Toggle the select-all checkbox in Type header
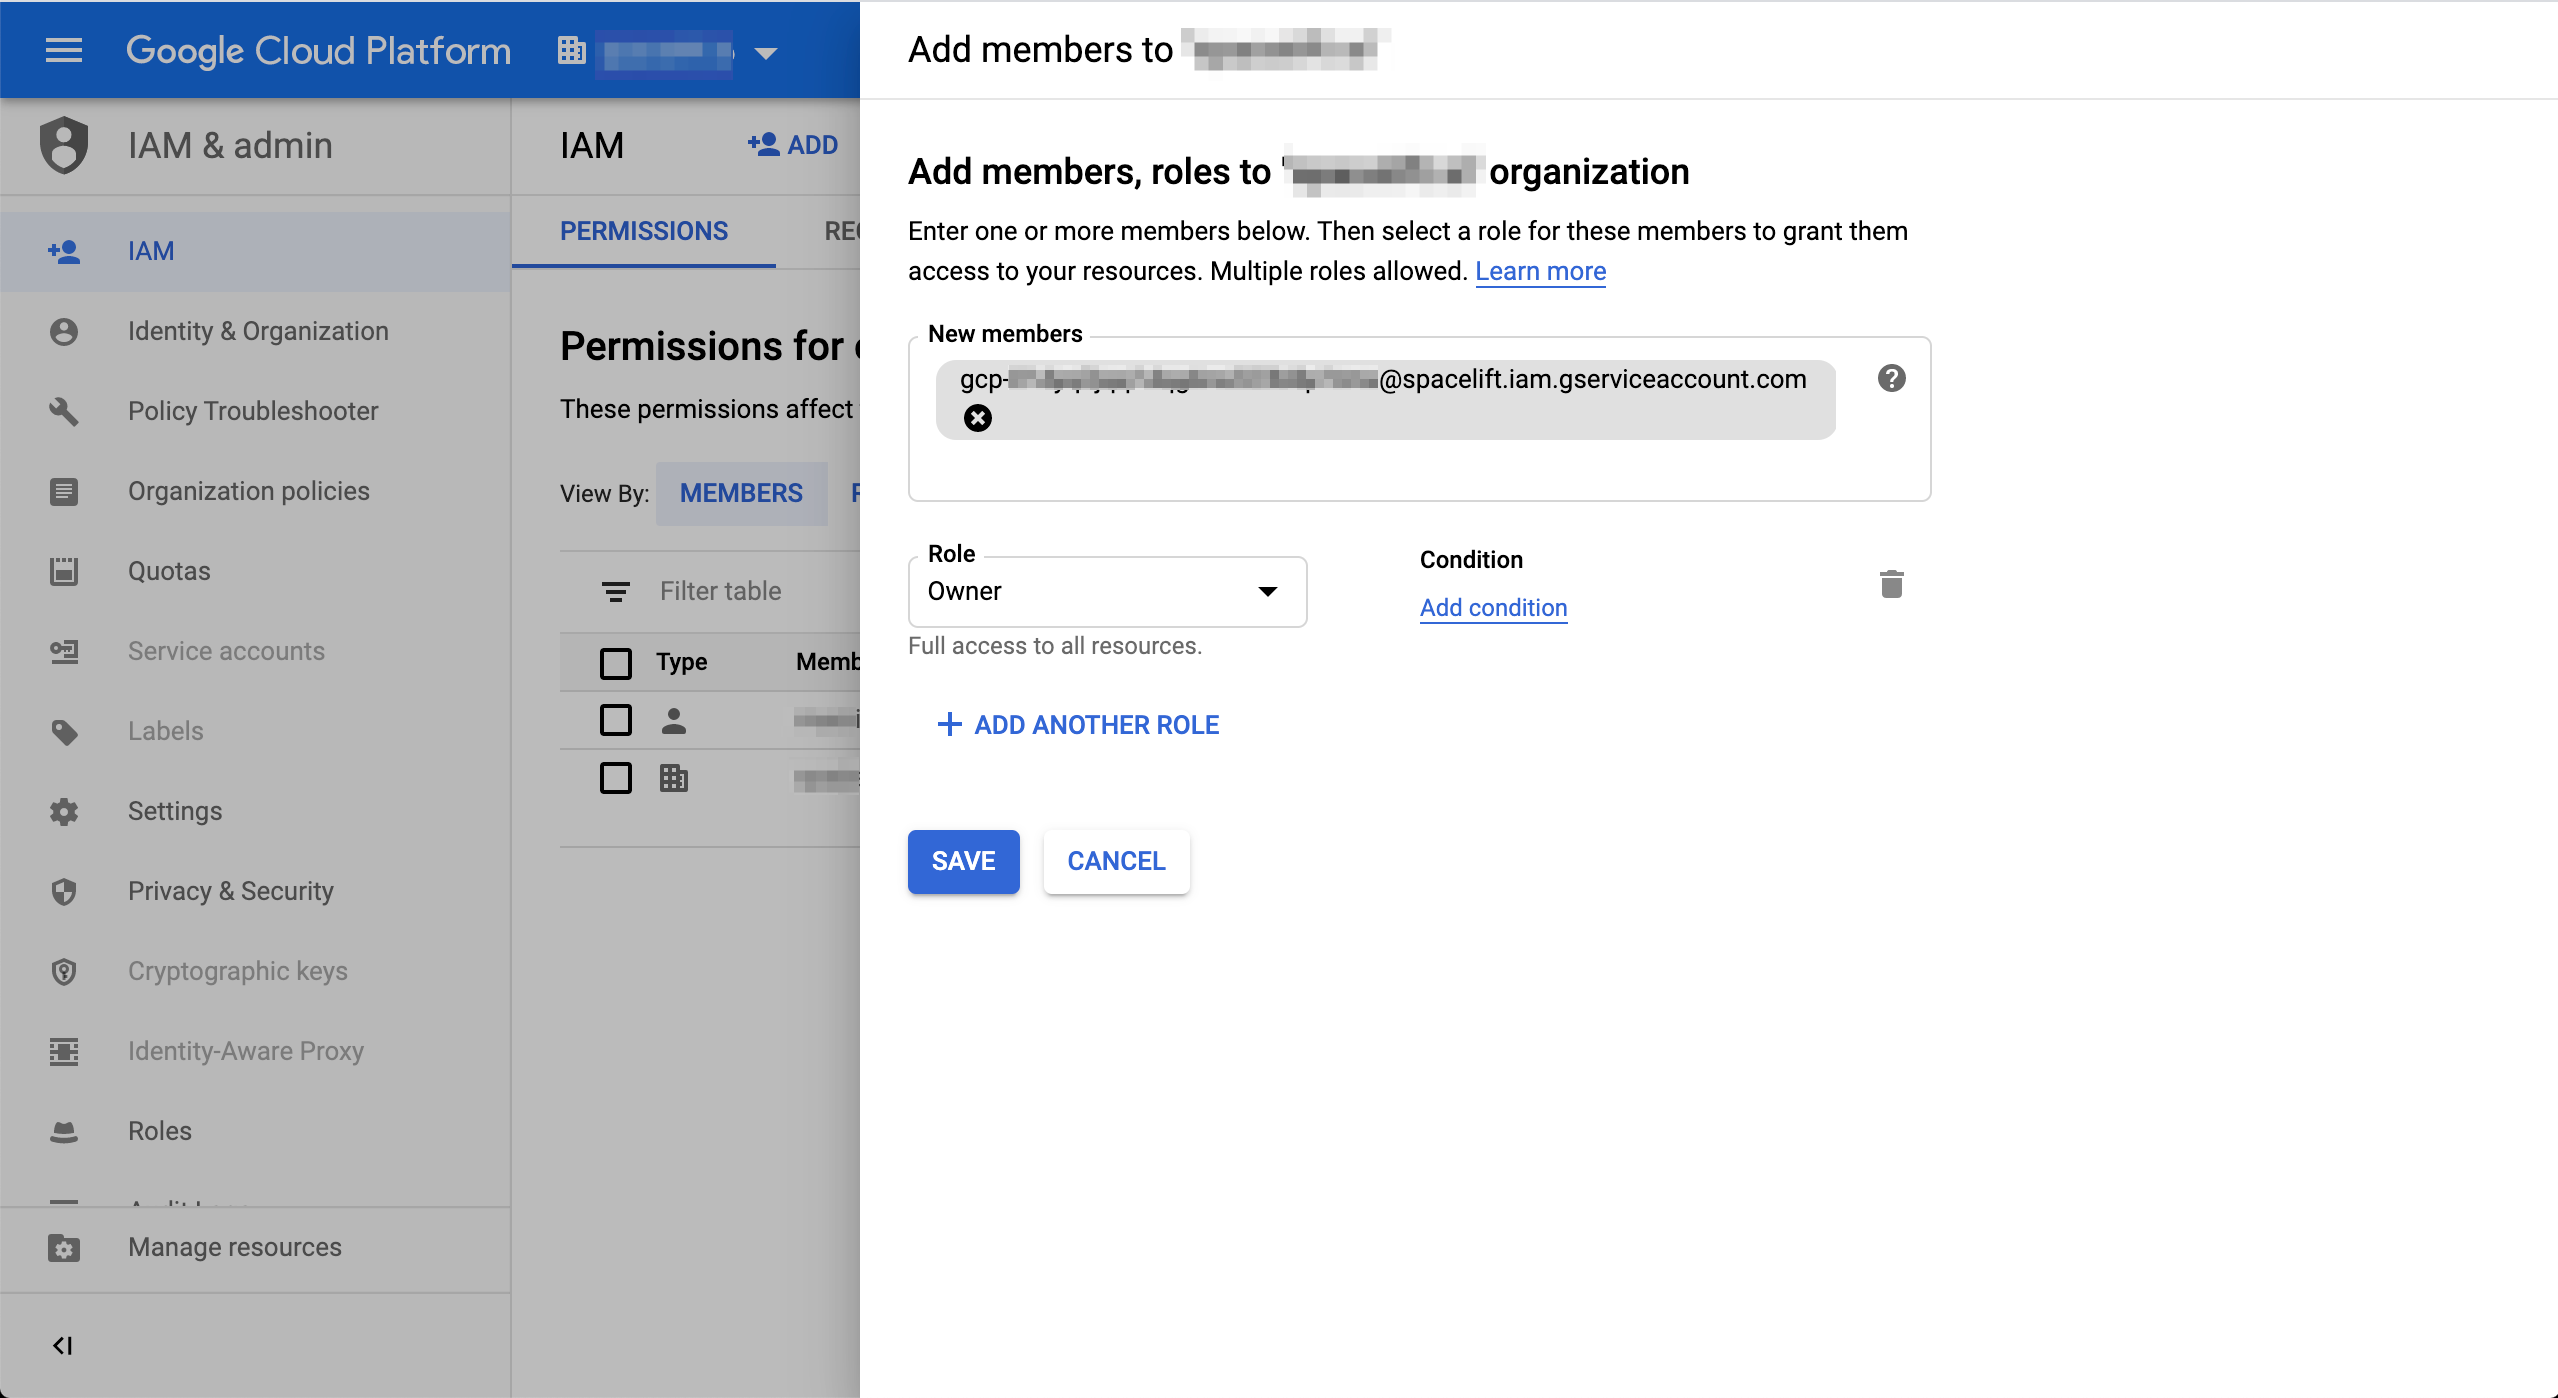The image size is (2558, 1398). [616, 663]
